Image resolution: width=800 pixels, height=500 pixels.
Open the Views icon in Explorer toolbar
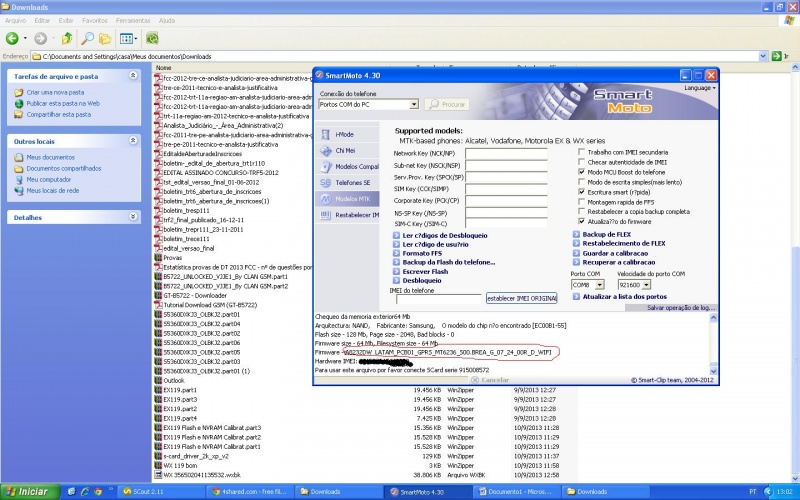(x=126, y=38)
